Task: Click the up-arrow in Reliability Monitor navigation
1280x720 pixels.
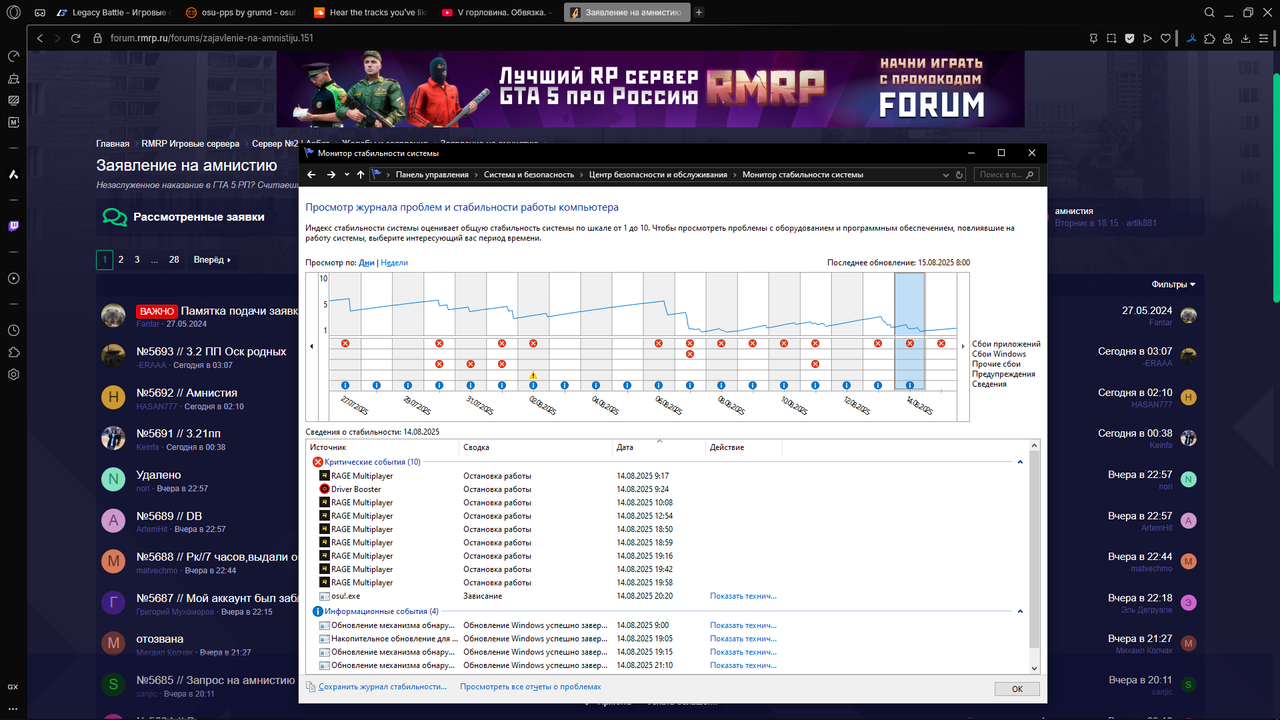Action: pos(360,174)
